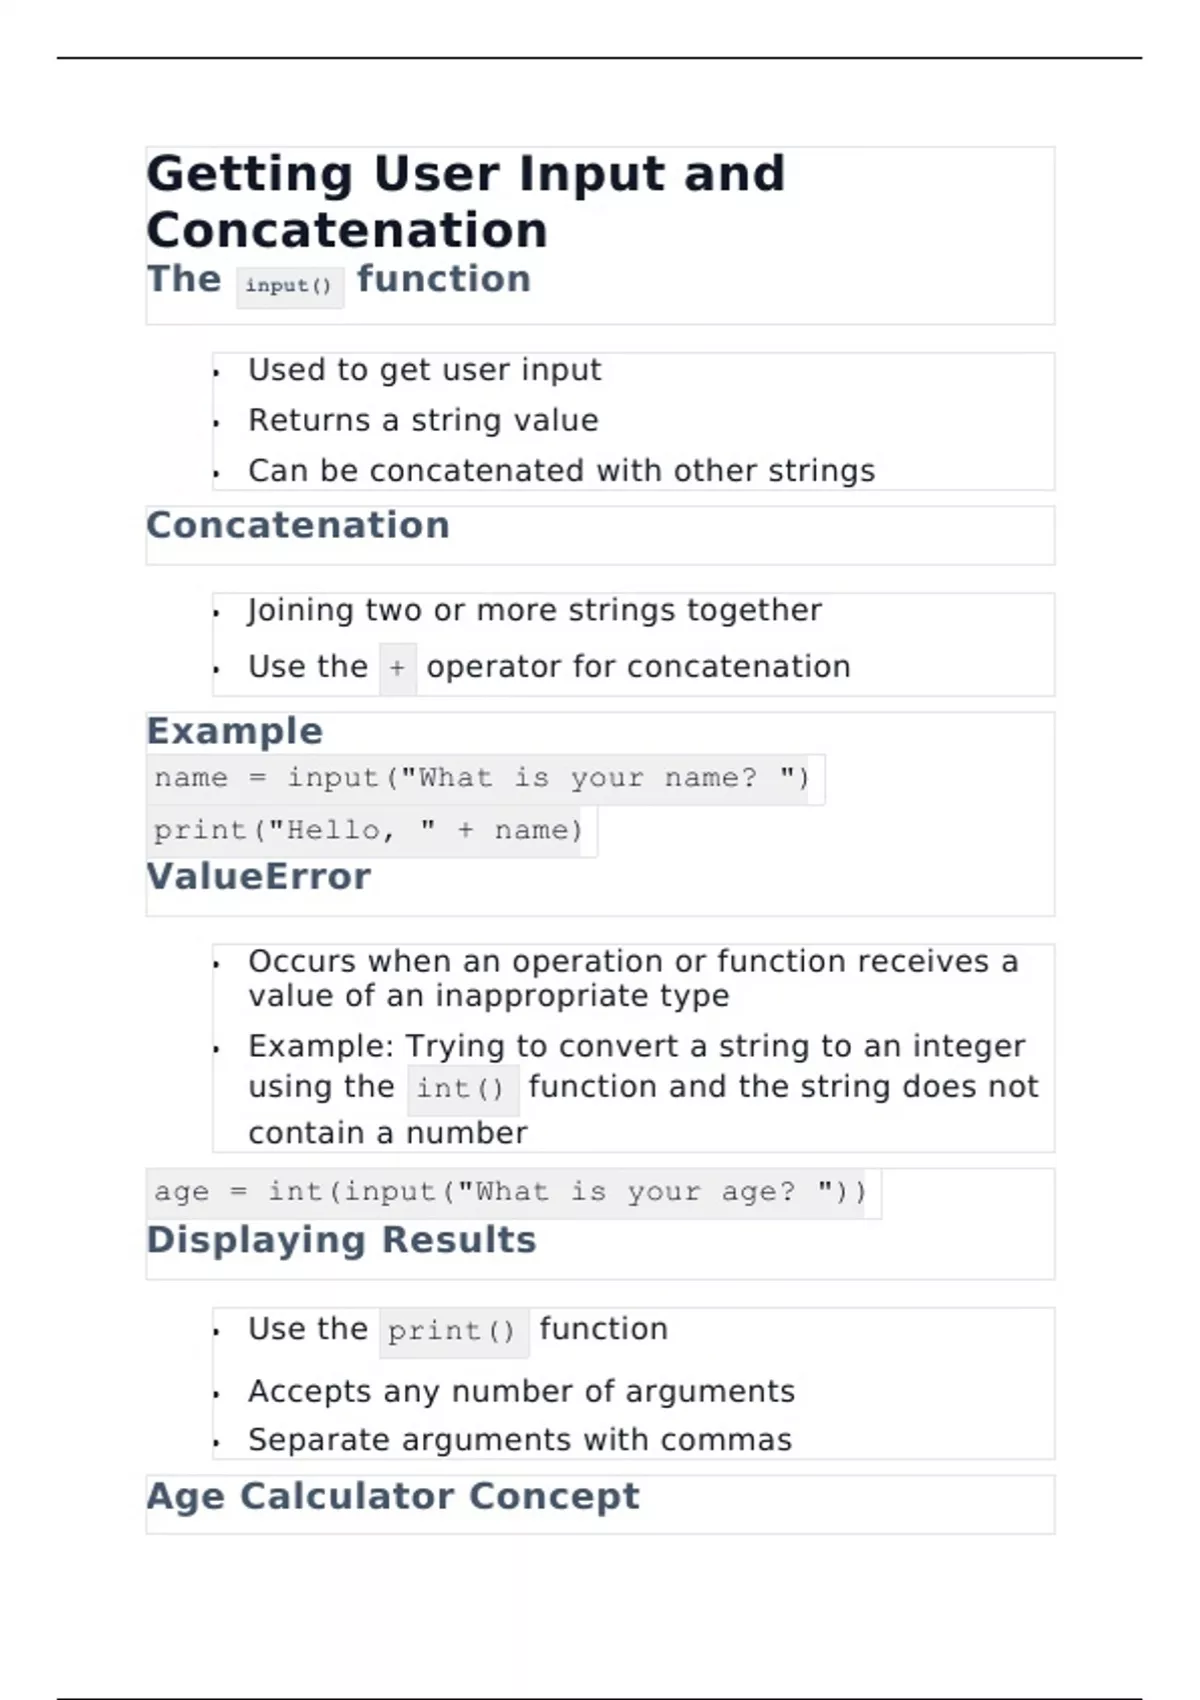Click the Age Calculator Concept heading
Image resolution: width=1200 pixels, height=1700 pixels.
pos(393,1496)
